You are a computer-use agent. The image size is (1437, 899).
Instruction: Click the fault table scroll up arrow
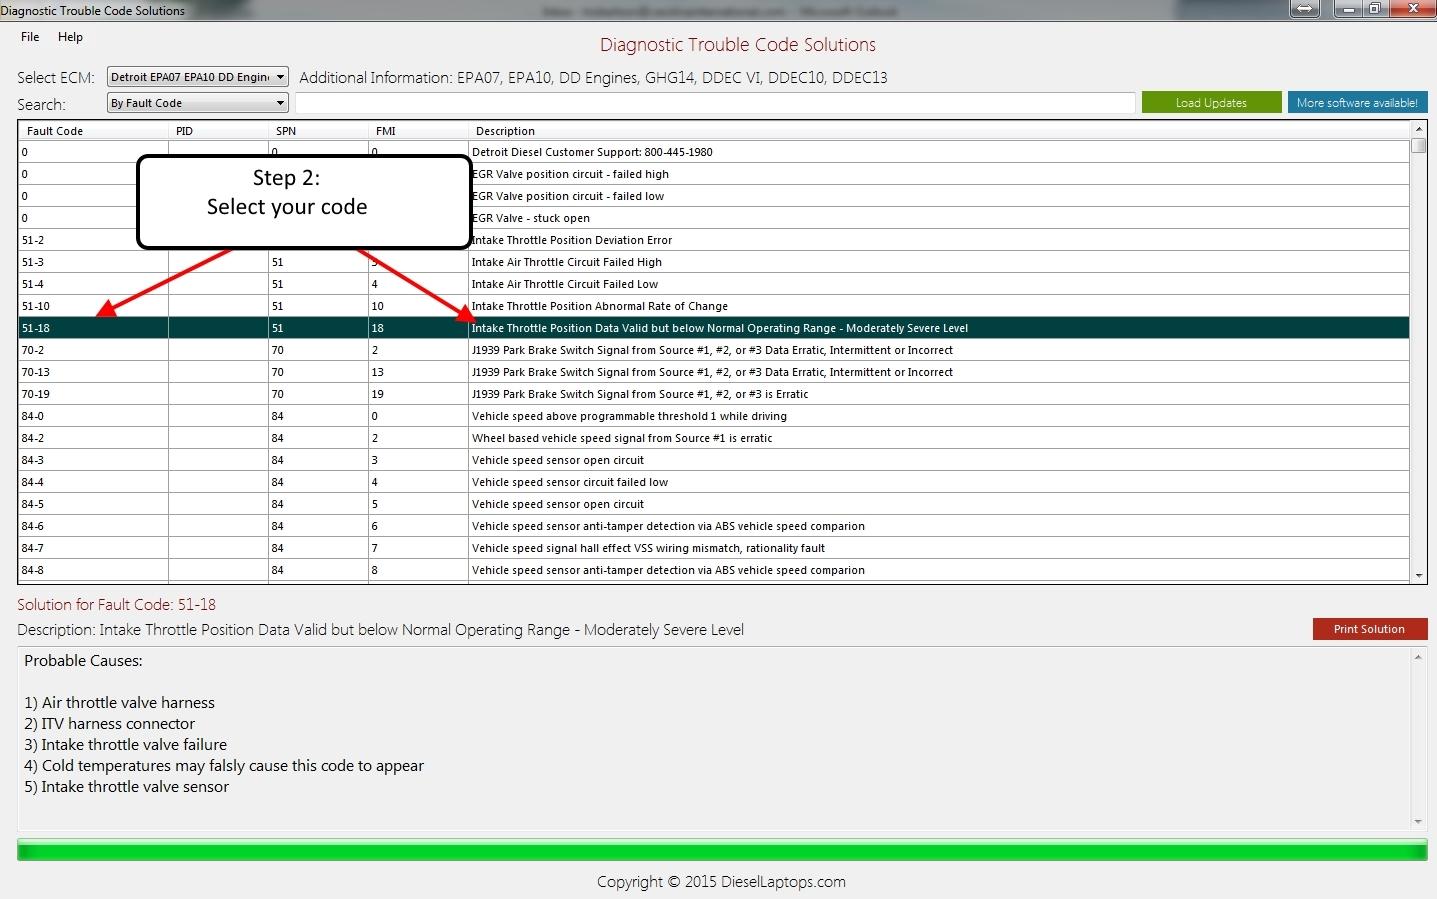pyautogui.click(x=1418, y=130)
